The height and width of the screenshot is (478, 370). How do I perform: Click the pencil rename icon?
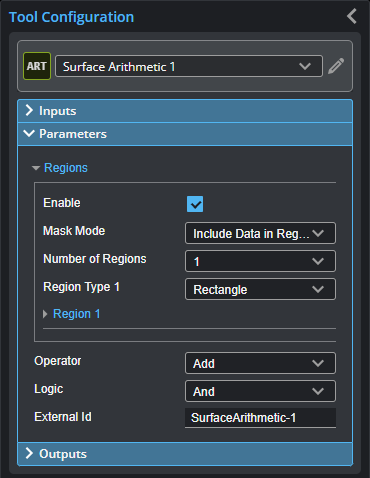pos(336,66)
